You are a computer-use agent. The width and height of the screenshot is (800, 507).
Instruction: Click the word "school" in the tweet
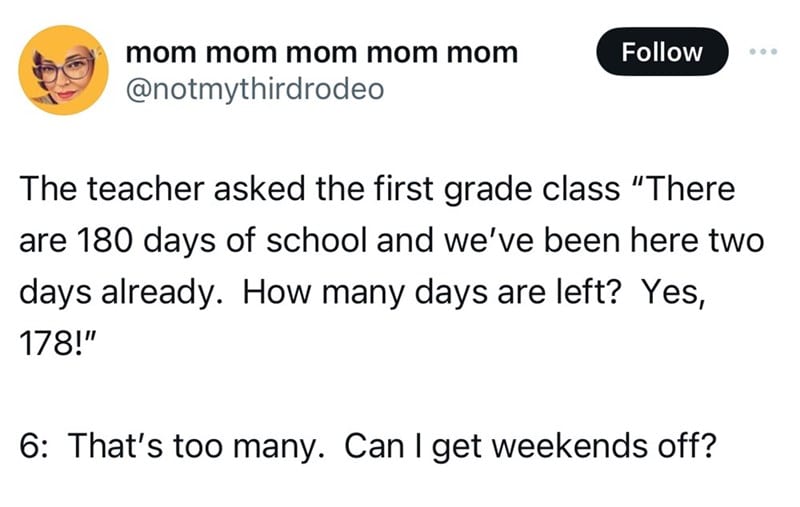(x=316, y=241)
